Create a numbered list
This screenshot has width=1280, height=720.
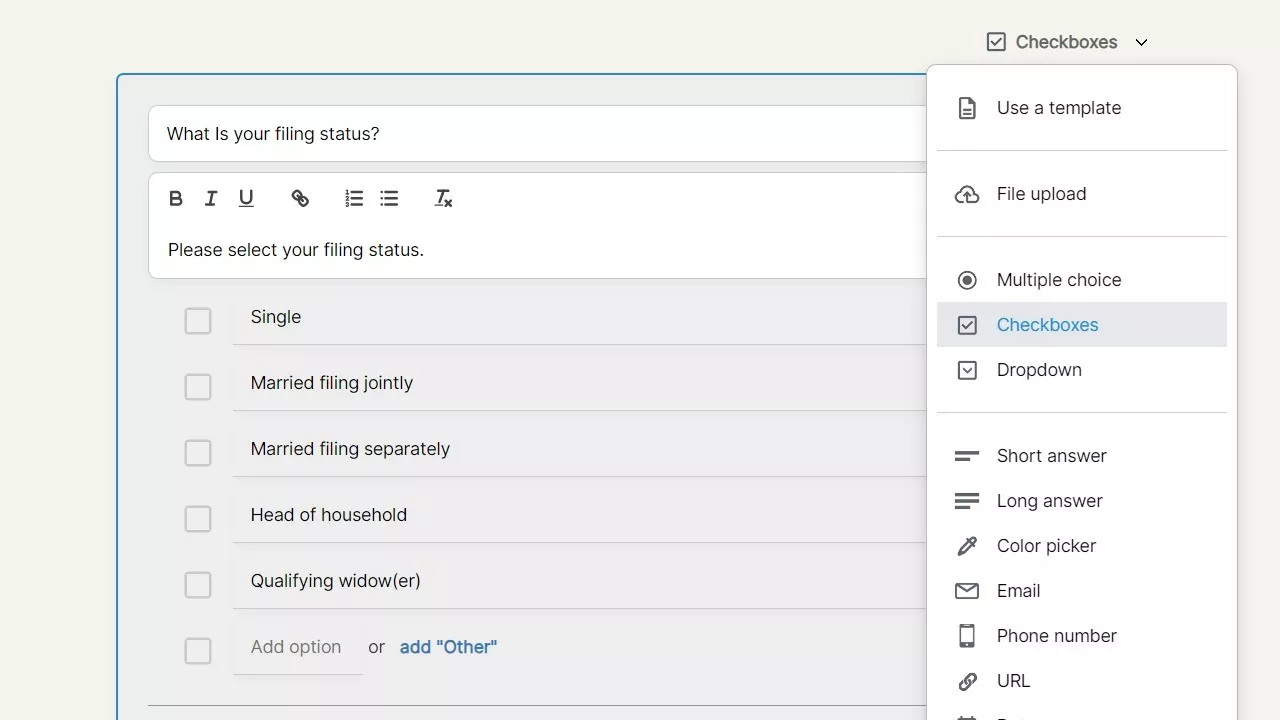tap(354, 199)
